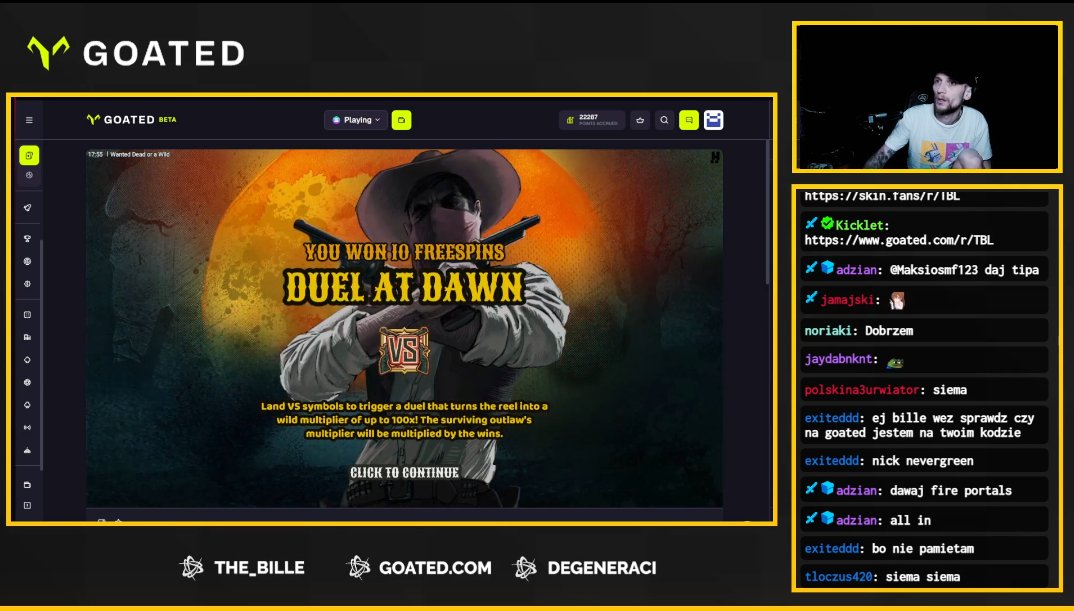Click the Hacksaw H logo atop the game

(715, 158)
